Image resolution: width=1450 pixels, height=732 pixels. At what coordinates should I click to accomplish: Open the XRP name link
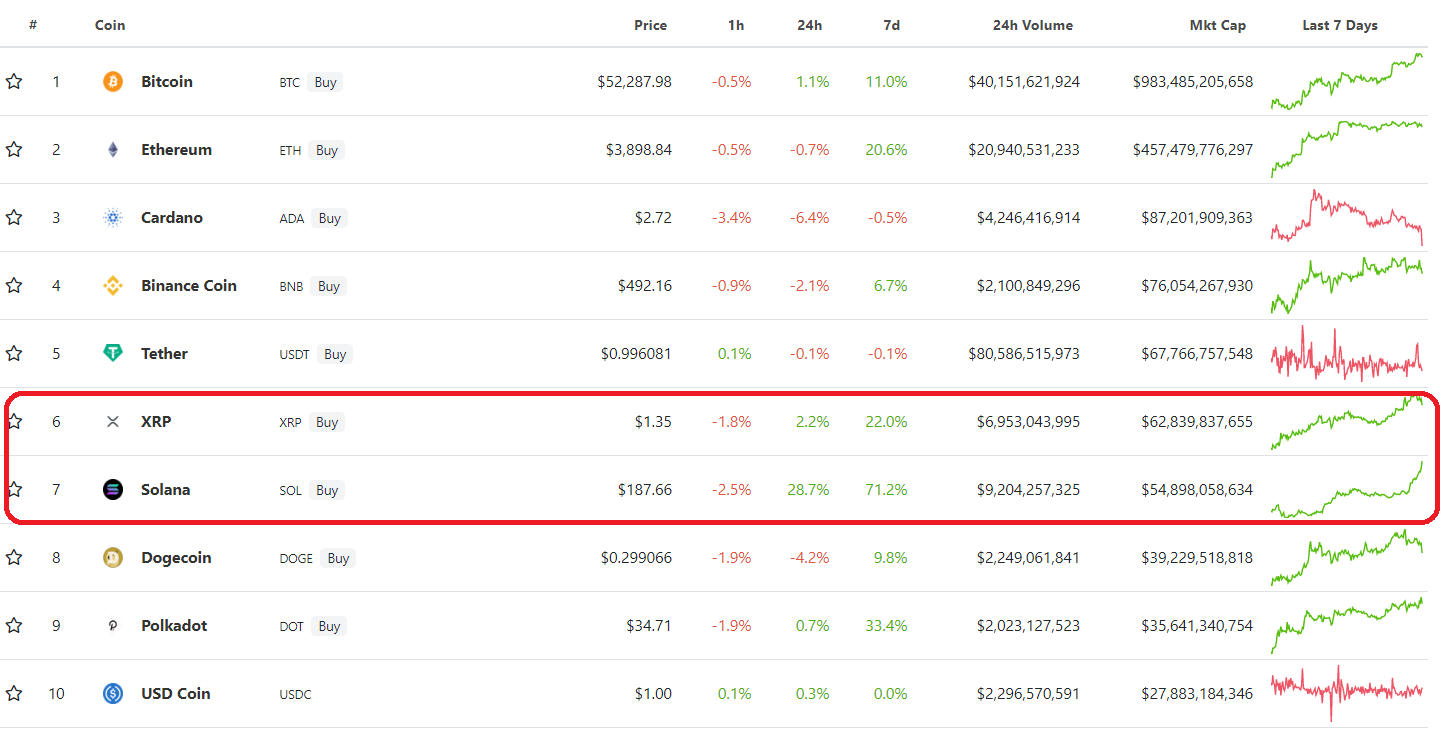click(156, 422)
